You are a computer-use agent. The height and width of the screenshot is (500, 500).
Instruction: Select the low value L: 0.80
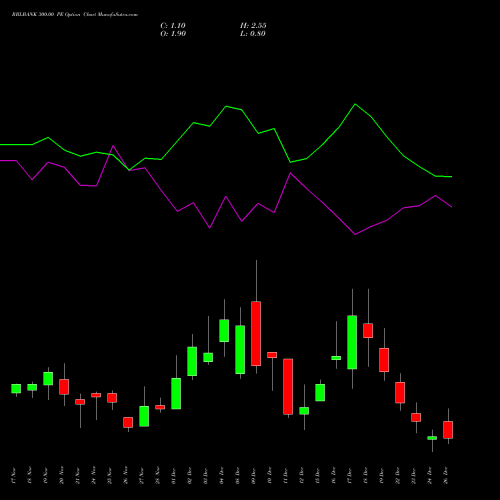coord(253,34)
